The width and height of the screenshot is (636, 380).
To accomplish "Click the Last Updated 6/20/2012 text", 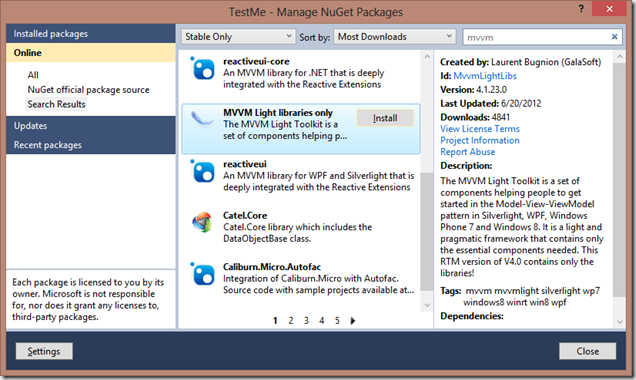I will click(491, 103).
